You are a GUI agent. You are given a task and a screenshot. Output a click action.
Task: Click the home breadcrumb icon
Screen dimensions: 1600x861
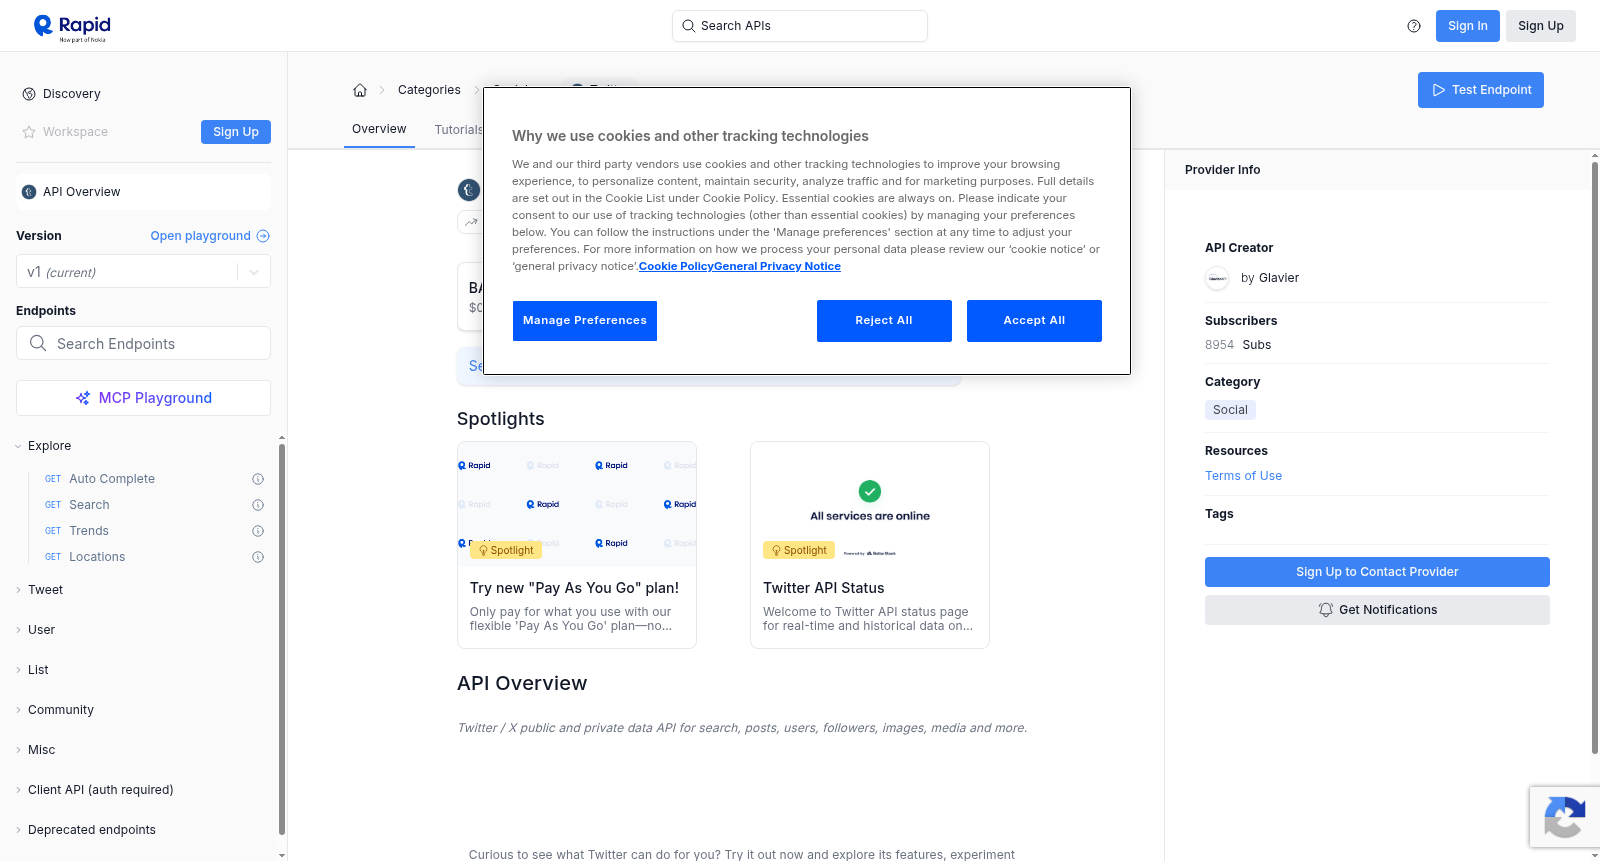[360, 90]
